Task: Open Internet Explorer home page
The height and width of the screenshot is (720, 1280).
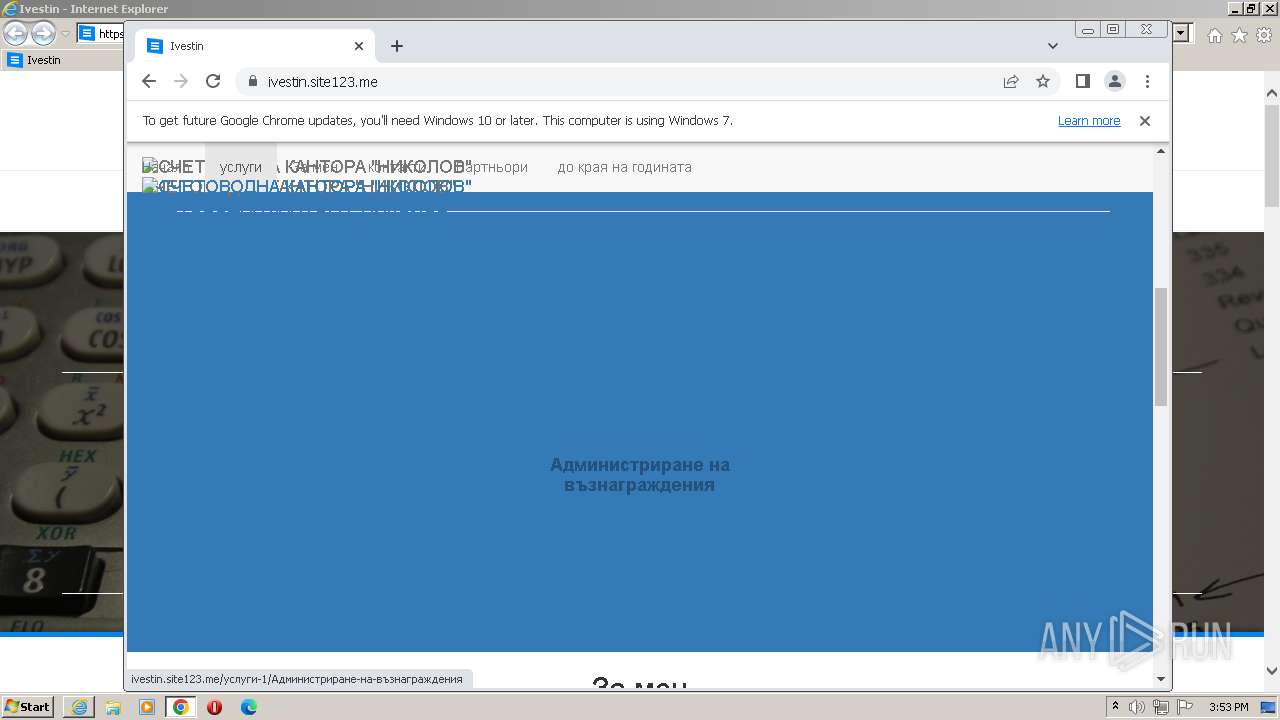Action: (x=1214, y=35)
